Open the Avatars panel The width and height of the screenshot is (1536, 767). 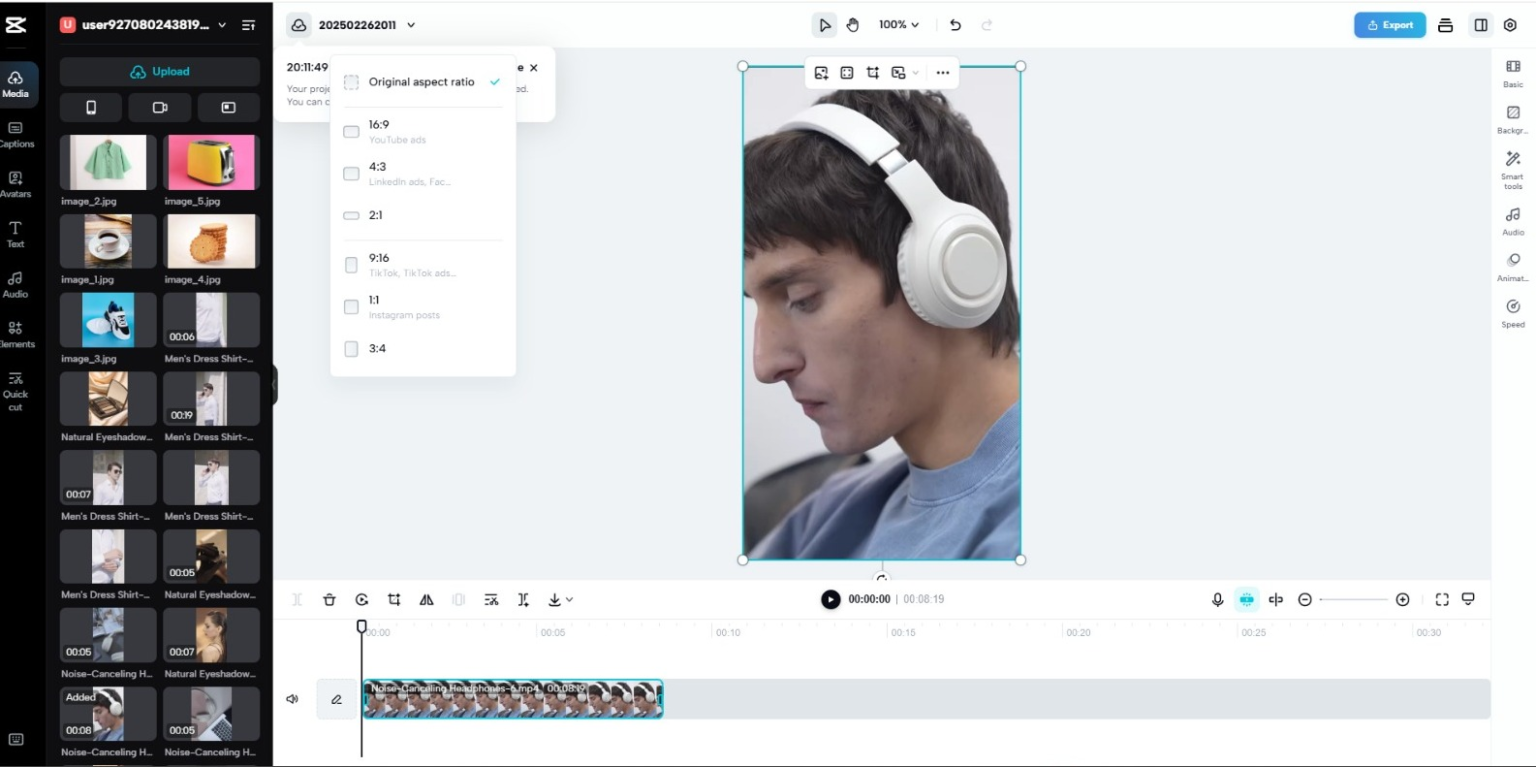[x=15, y=185]
